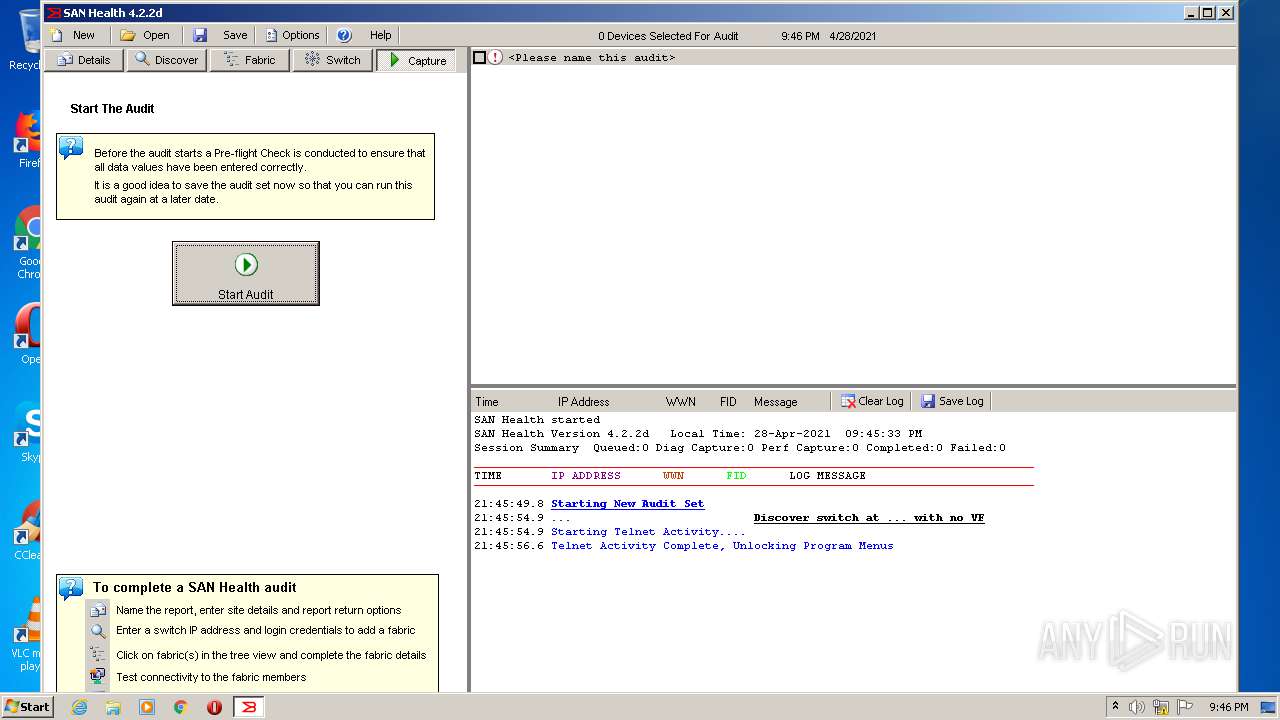Click 'Test connectivity to the fabric members' text
The image size is (1280, 720).
pos(211,677)
